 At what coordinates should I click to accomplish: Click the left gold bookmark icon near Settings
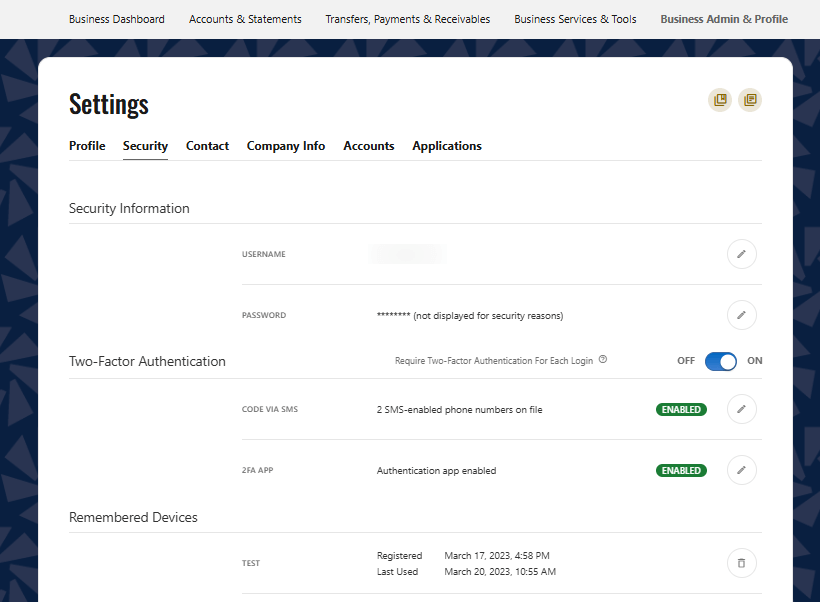[719, 100]
